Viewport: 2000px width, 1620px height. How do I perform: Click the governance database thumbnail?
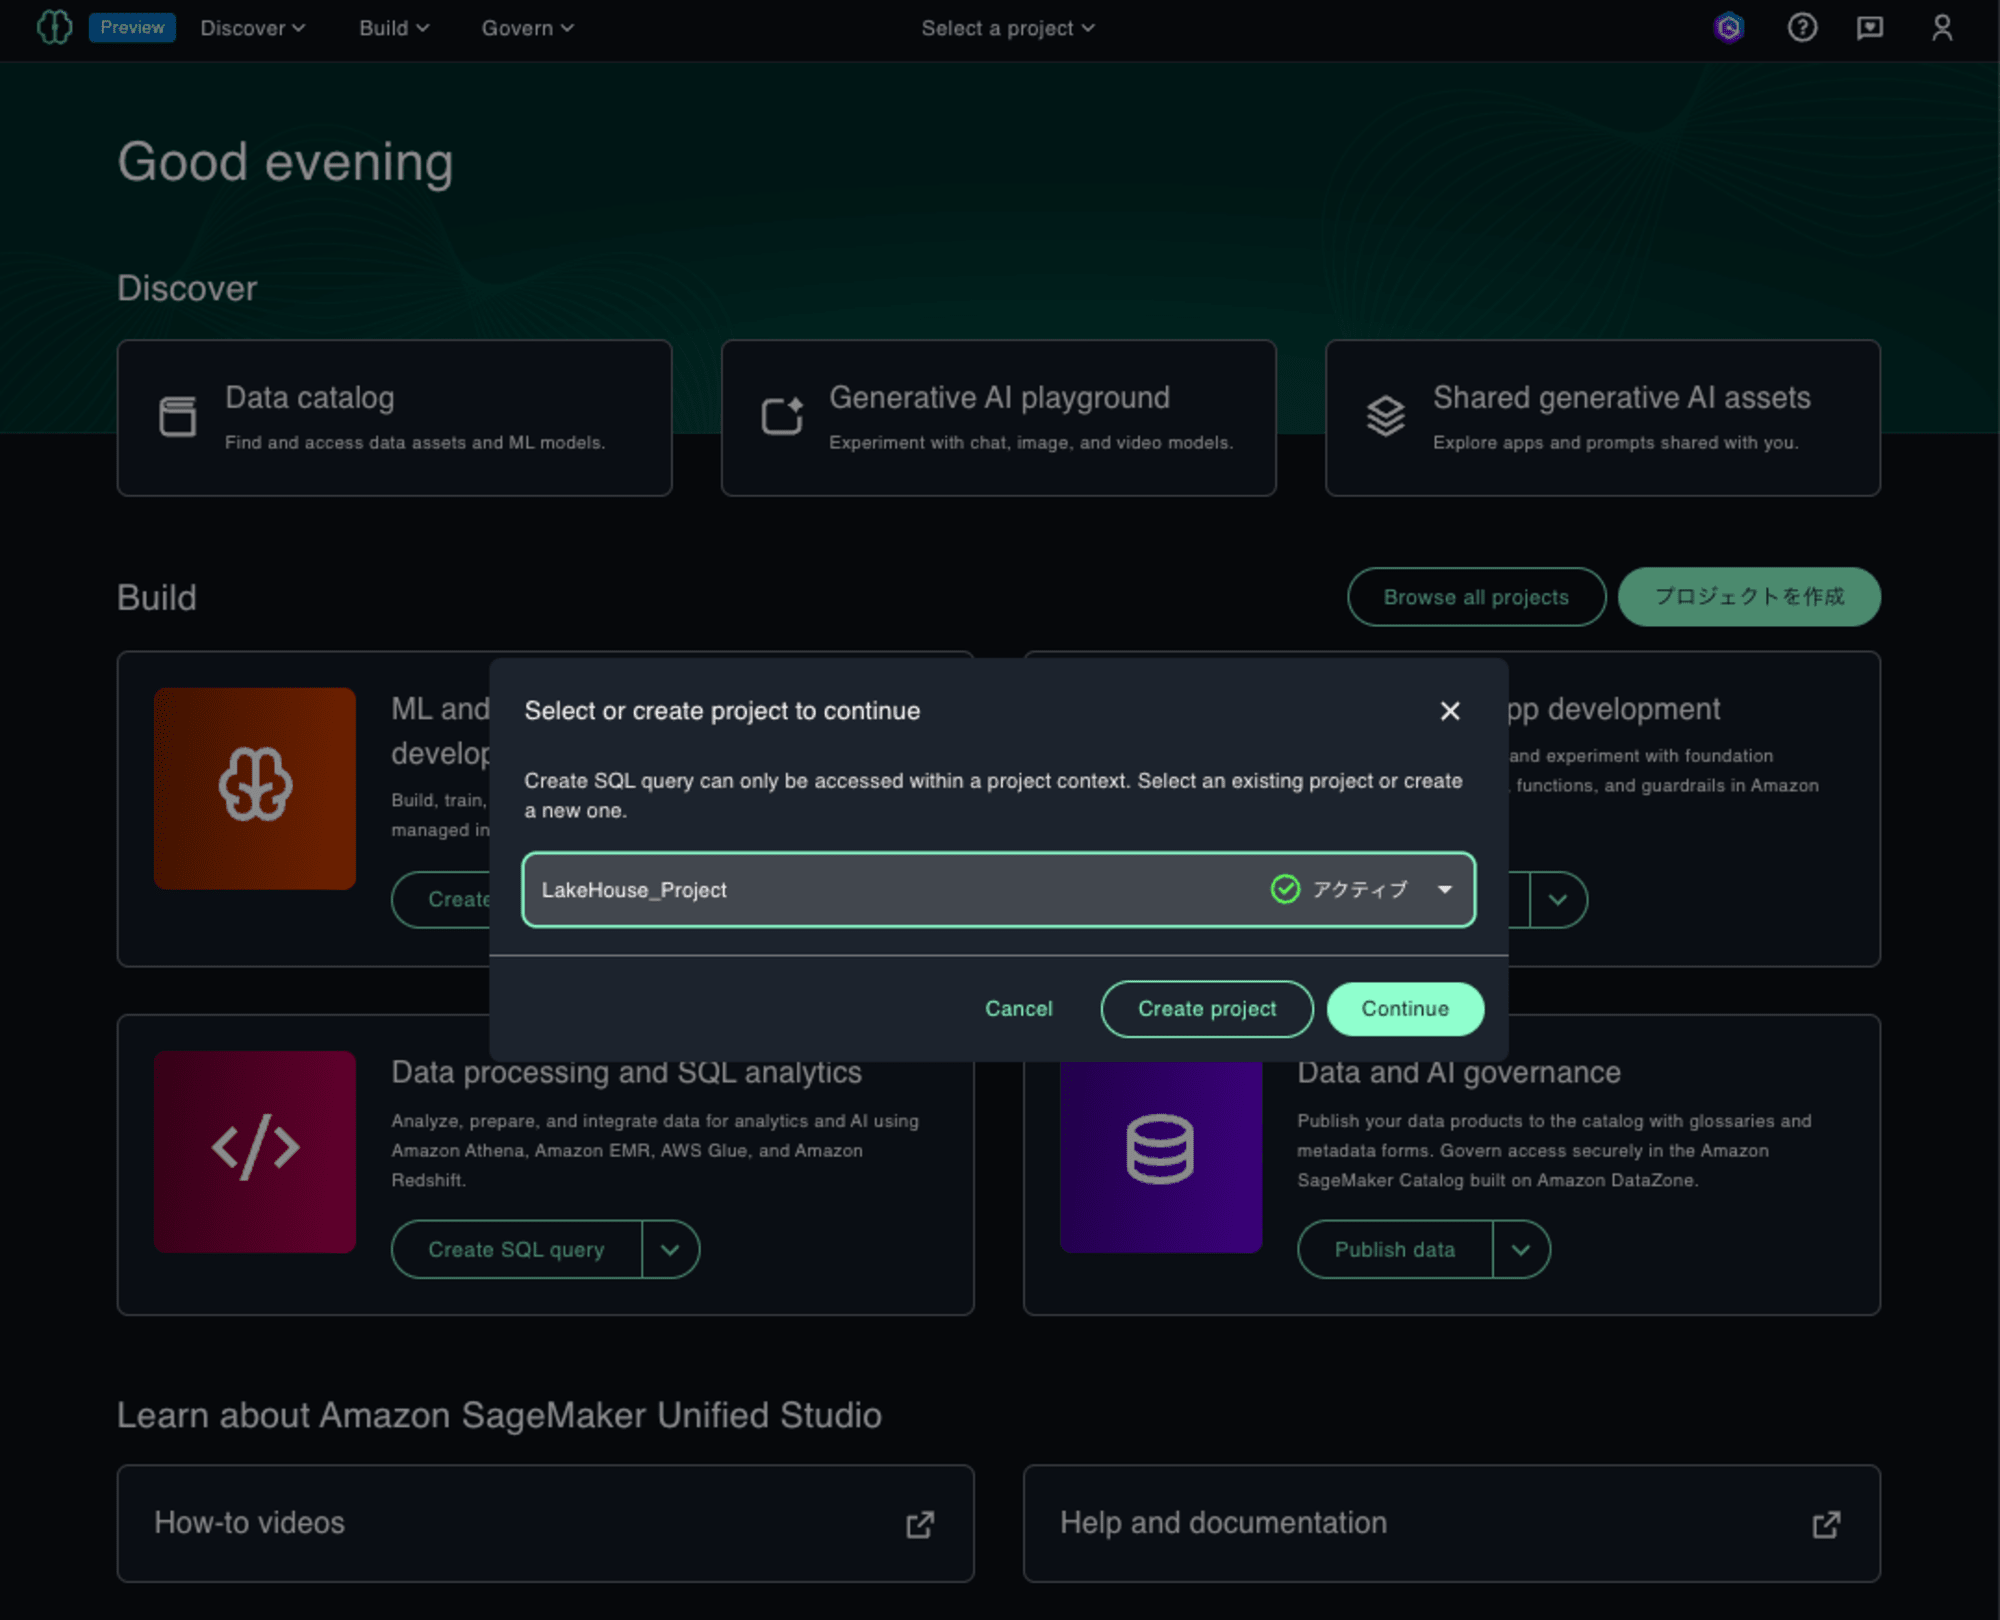click(x=1161, y=1155)
